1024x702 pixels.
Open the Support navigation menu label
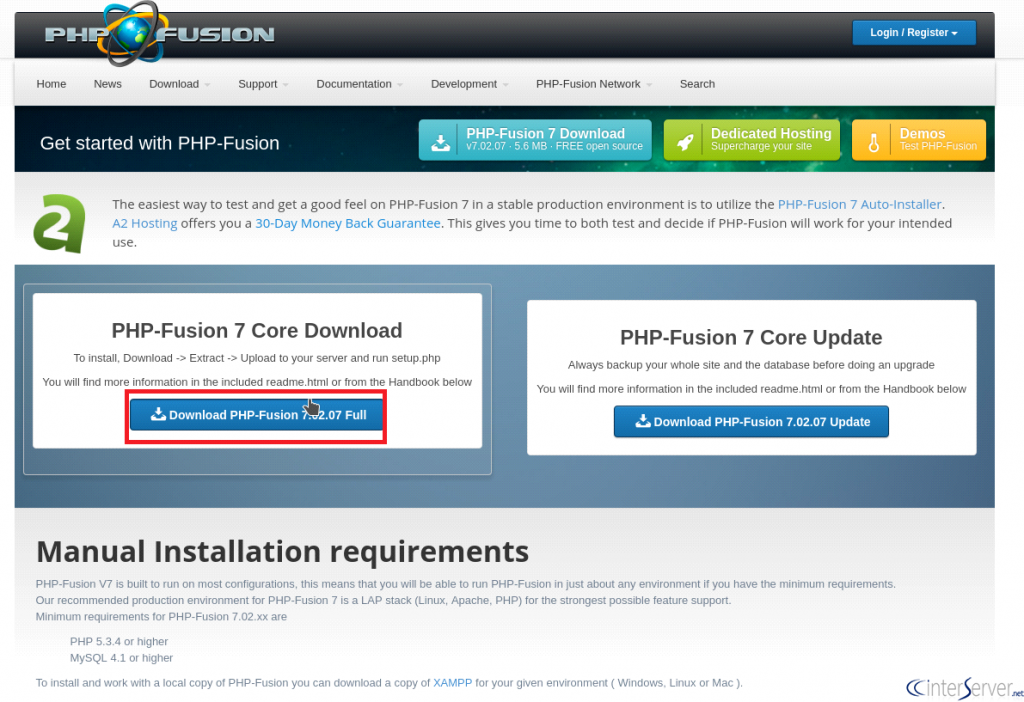[257, 84]
